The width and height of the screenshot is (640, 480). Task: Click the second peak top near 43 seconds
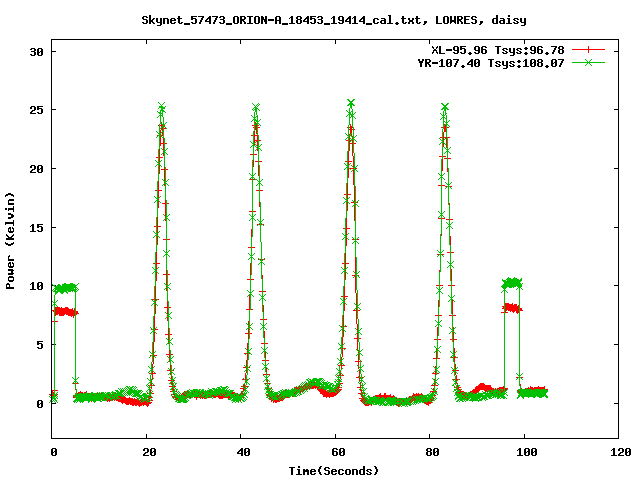coord(256,108)
